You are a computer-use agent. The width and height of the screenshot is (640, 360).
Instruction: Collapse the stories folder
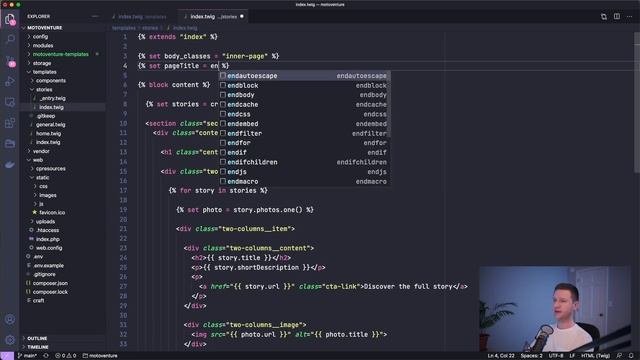[x=44, y=90]
